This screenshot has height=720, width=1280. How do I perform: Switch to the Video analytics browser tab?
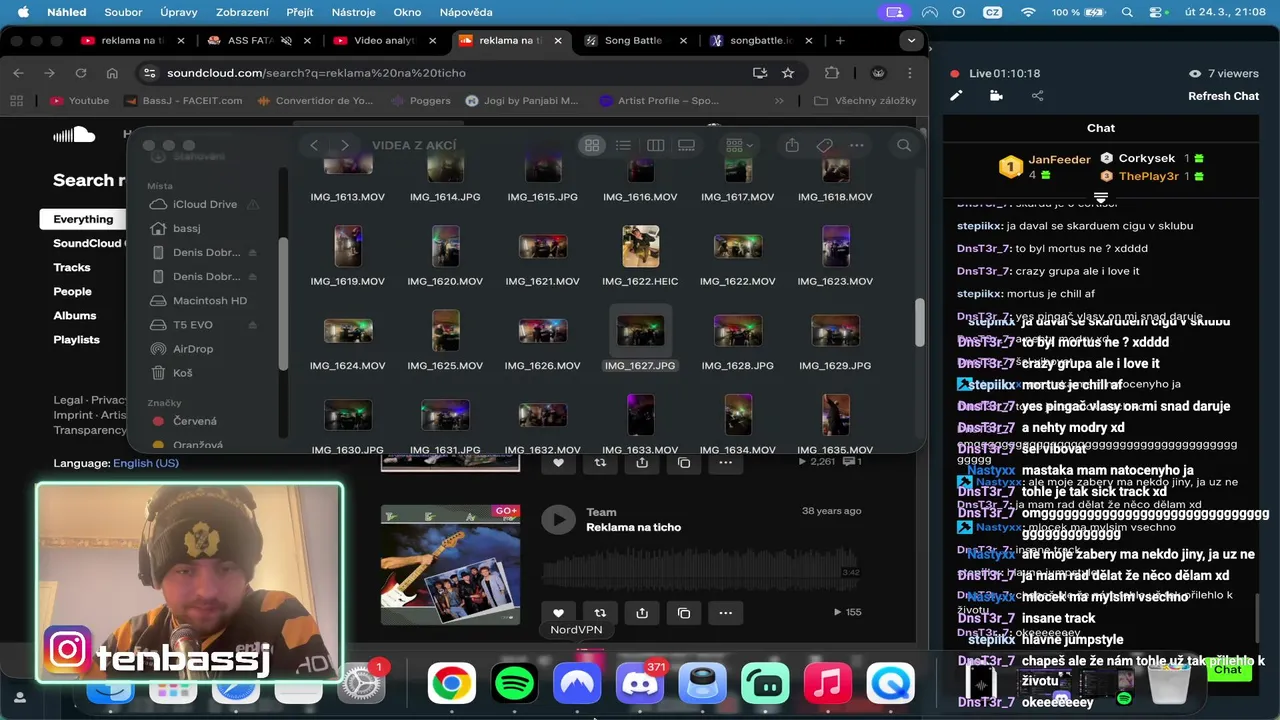[x=384, y=41]
